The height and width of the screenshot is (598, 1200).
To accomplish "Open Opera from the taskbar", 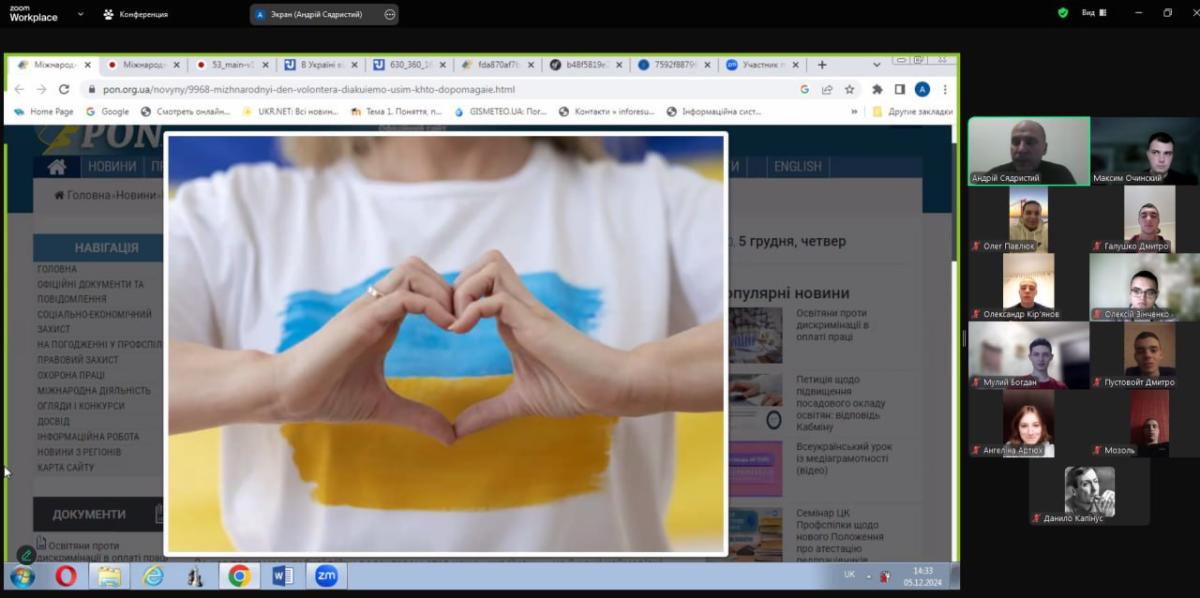I will point(66,576).
